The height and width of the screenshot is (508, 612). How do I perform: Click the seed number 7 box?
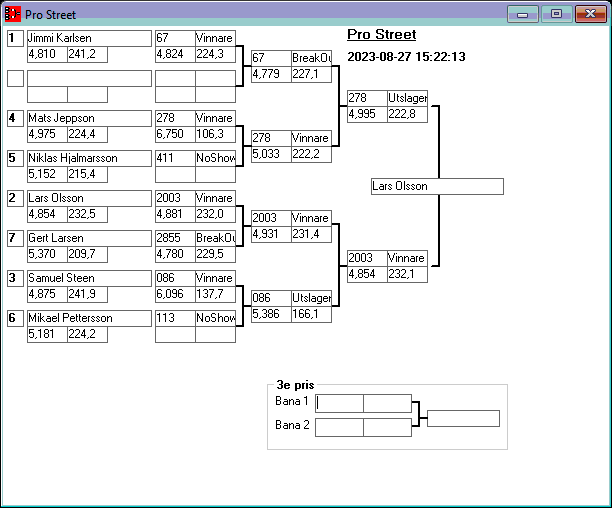15,238
